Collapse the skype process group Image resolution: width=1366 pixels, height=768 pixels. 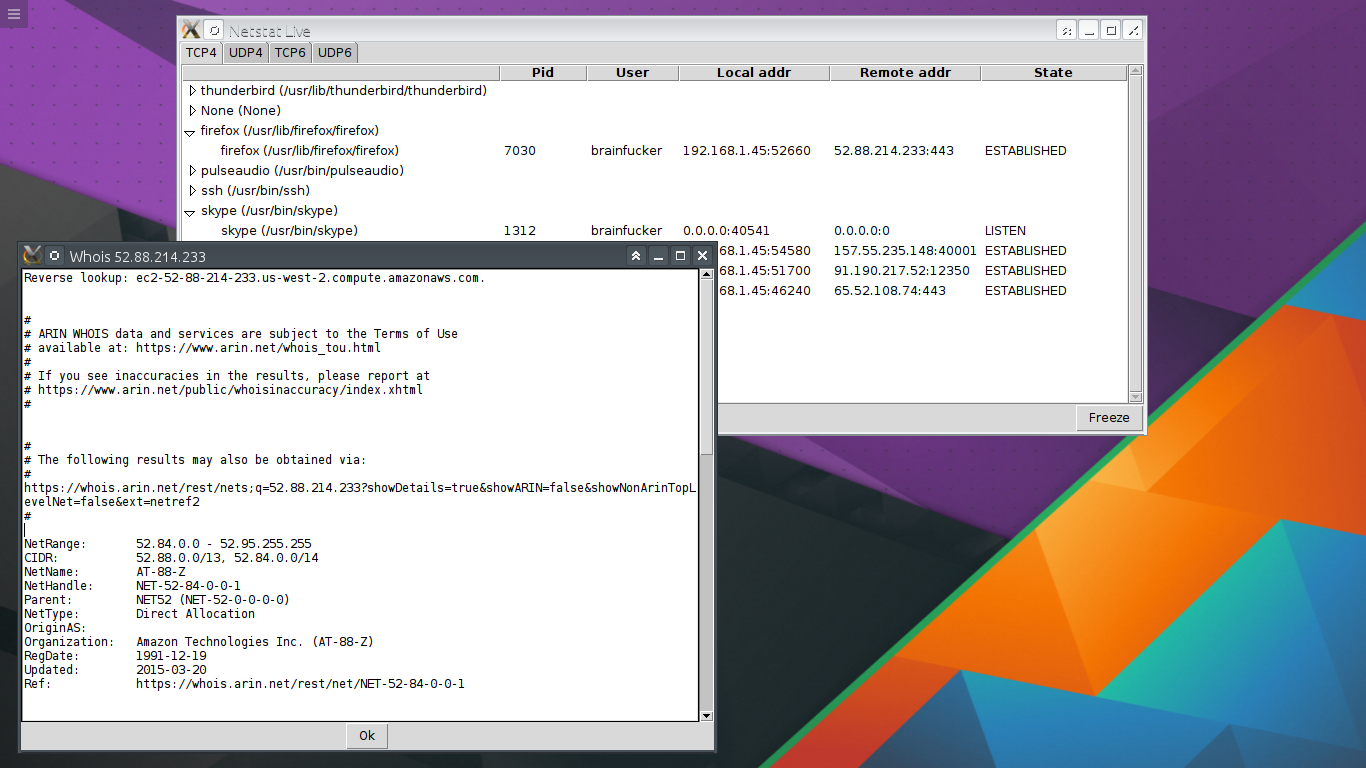click(190, 211)
